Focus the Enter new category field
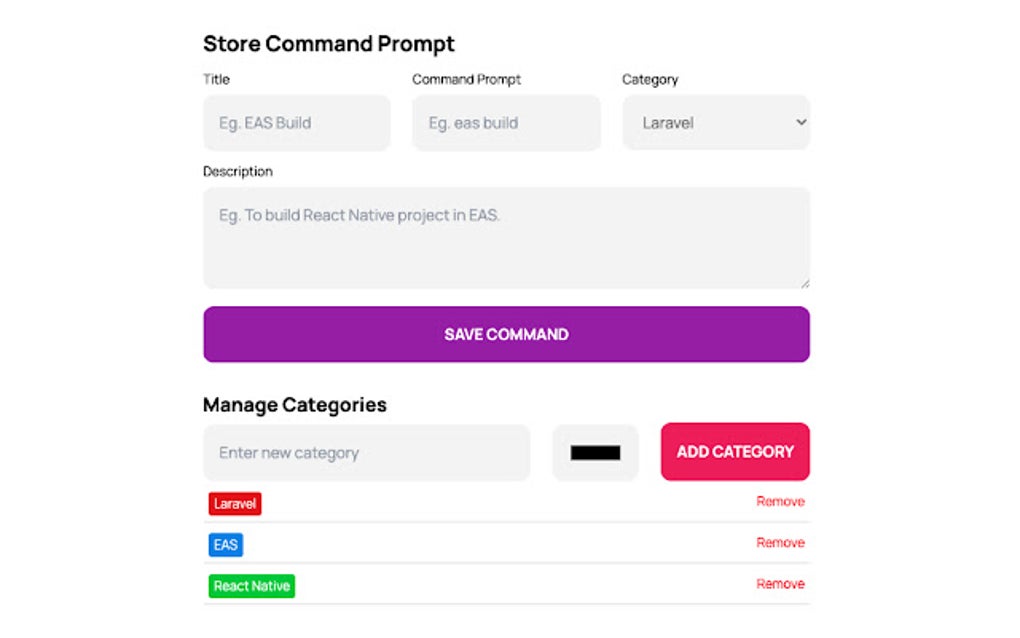Screen dimensions: 1020x638 pyautogui.click(x=366, y=453)
